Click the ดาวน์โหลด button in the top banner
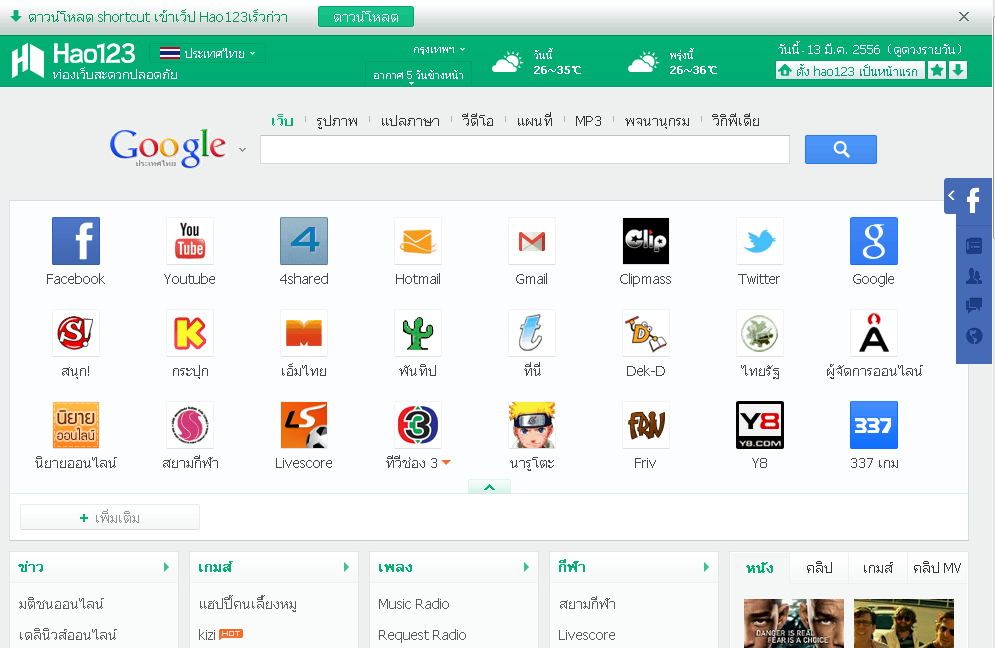This screenshot has width=995, height=648. [x=367, y=17]
